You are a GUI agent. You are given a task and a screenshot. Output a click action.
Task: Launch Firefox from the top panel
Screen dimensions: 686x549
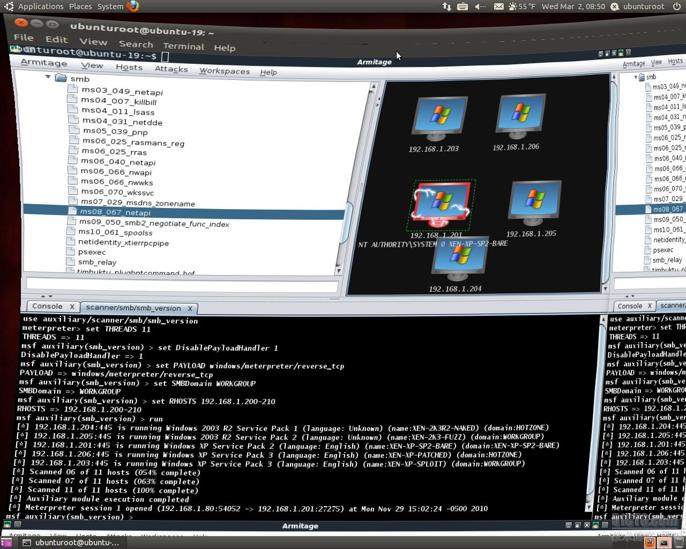[x=133, y=6]
